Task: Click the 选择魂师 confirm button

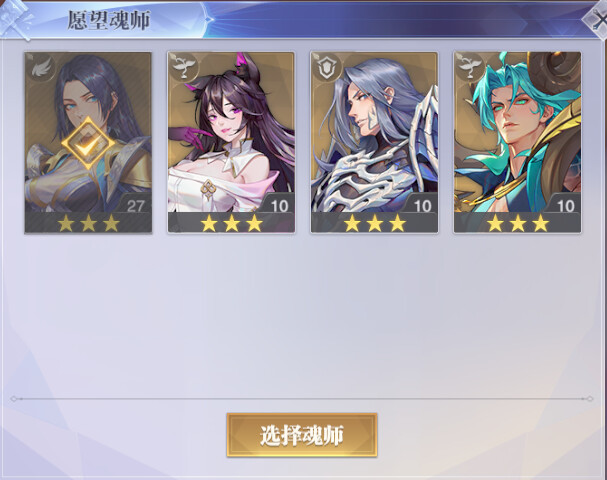Action: (x=302, y=435)
